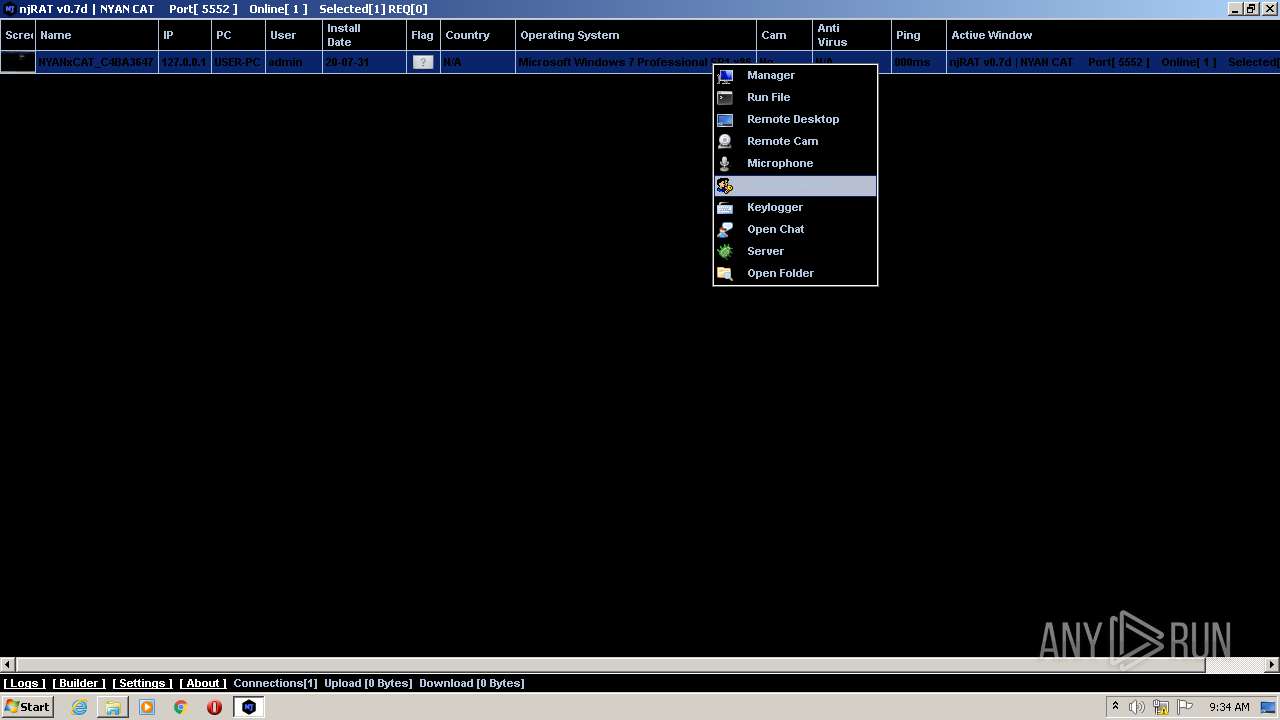Click the green bug Server icon
The image size is (1280, 720).
(x=725, y=251)
